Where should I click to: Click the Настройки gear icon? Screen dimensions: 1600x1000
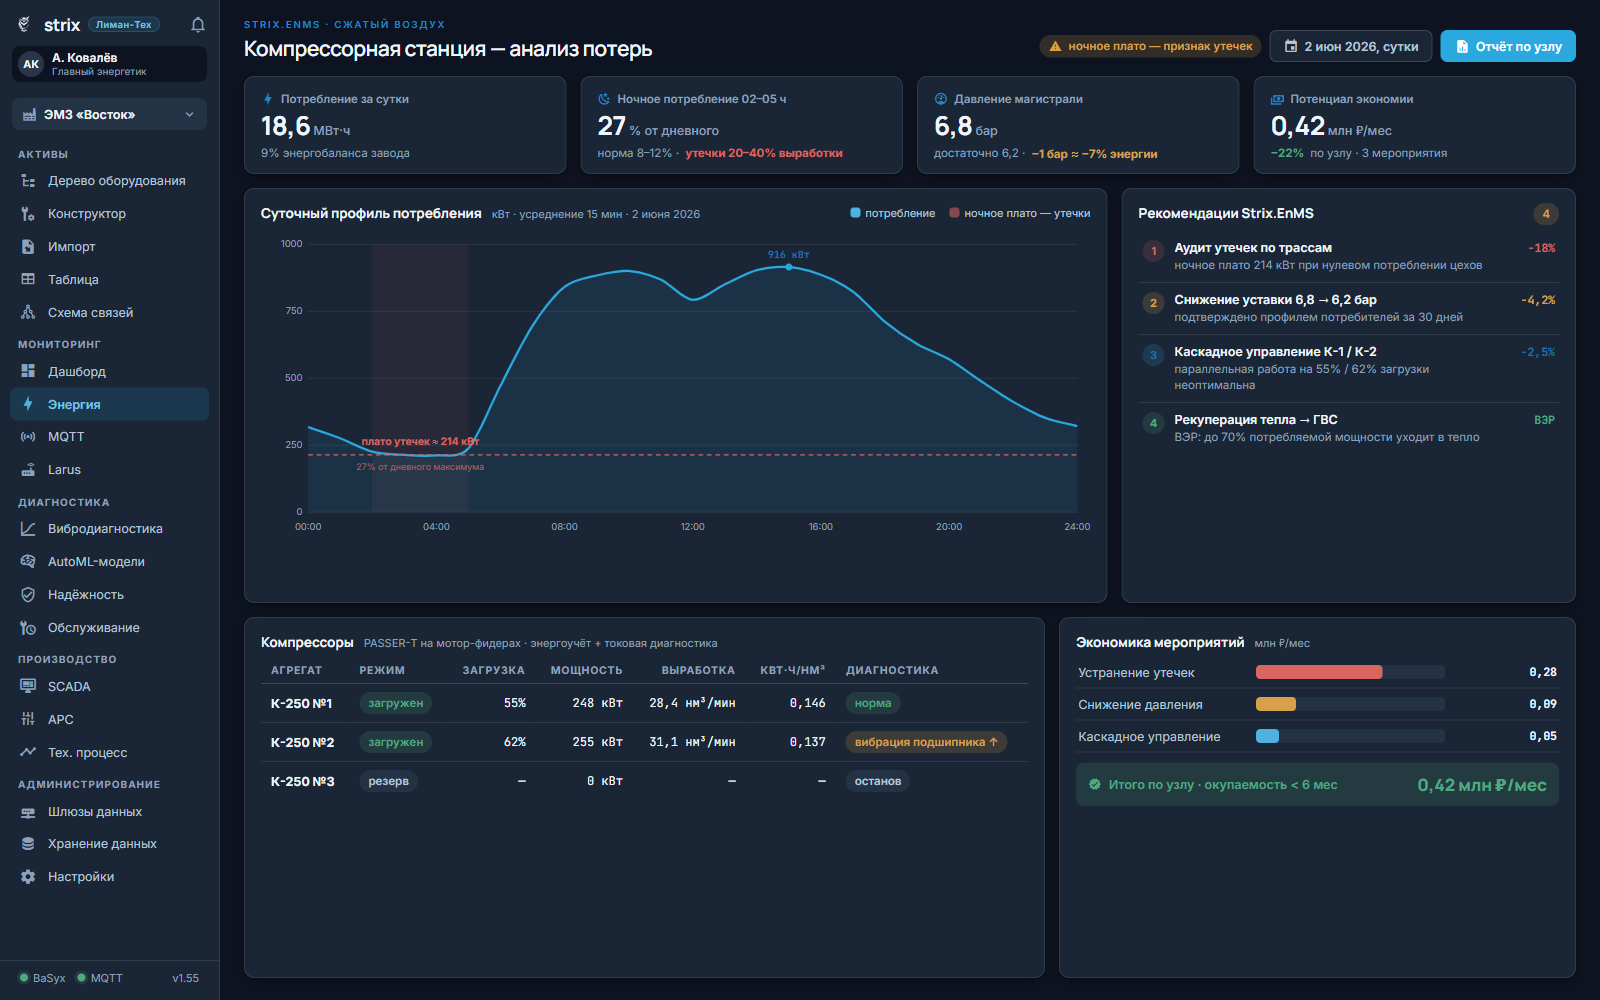click(28, 877)
